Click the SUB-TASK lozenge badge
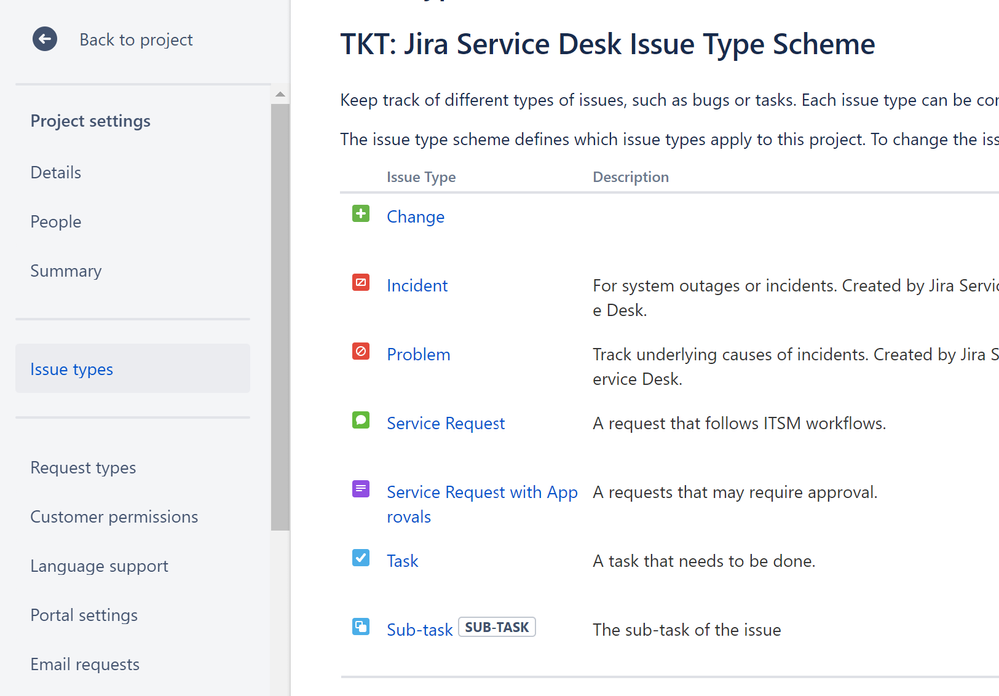The width and height of the screenshot is (999, 696). point(497,627)
